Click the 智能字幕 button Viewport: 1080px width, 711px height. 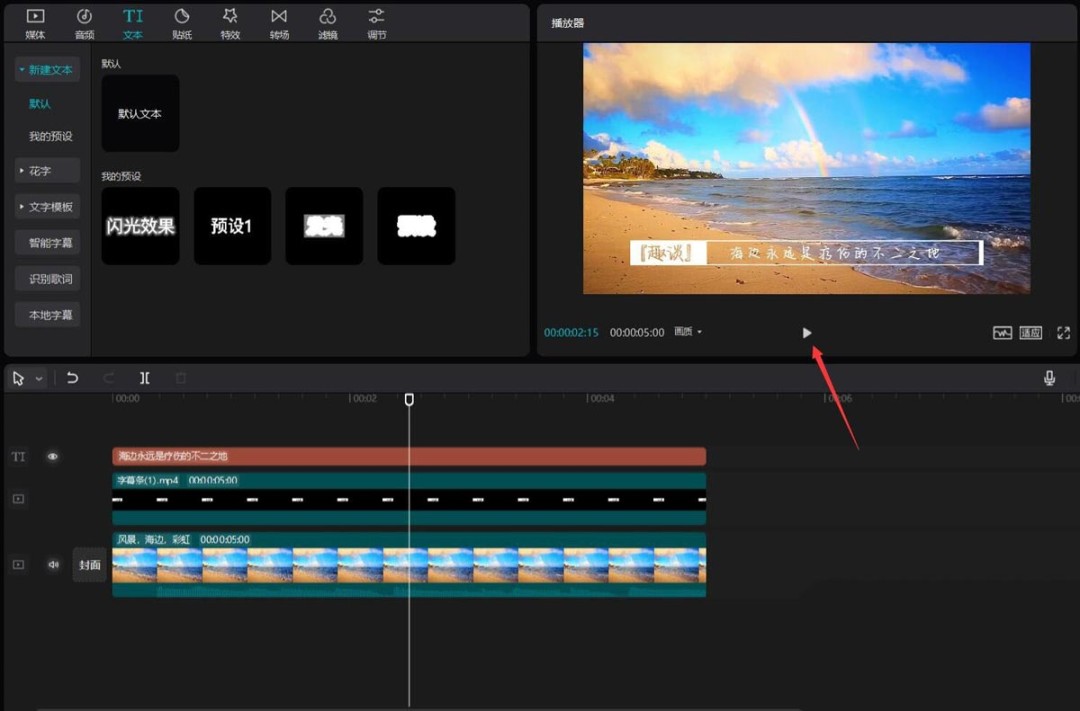pyautogui.click(x=49, y=243)
